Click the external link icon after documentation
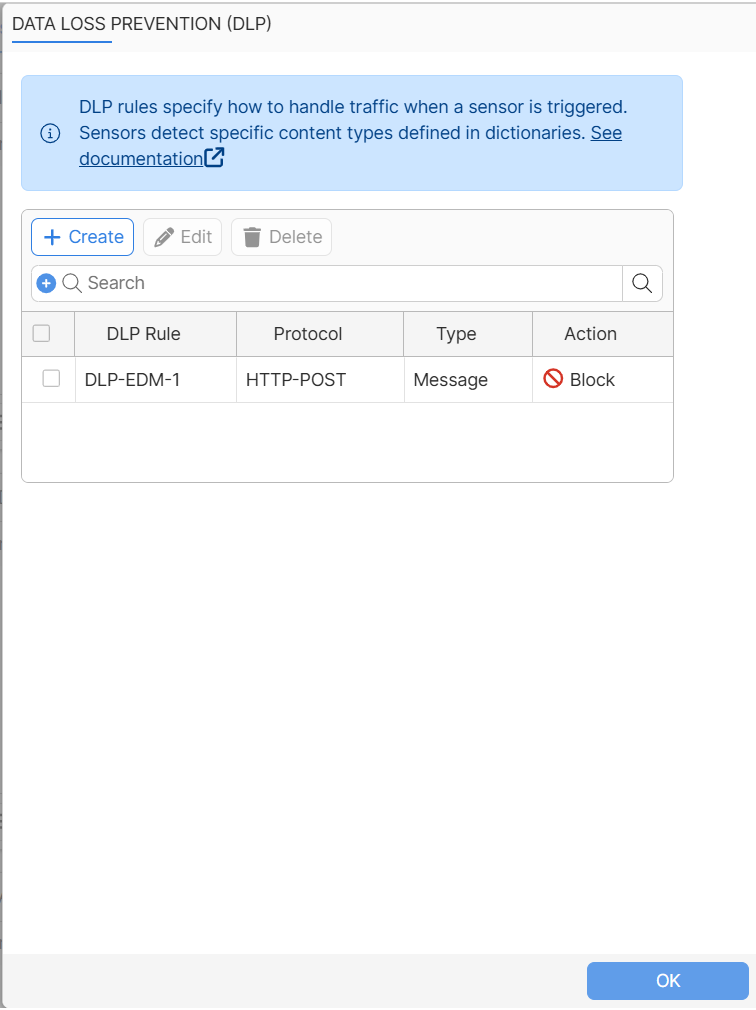756x1010 pixels. click(214, 158)
